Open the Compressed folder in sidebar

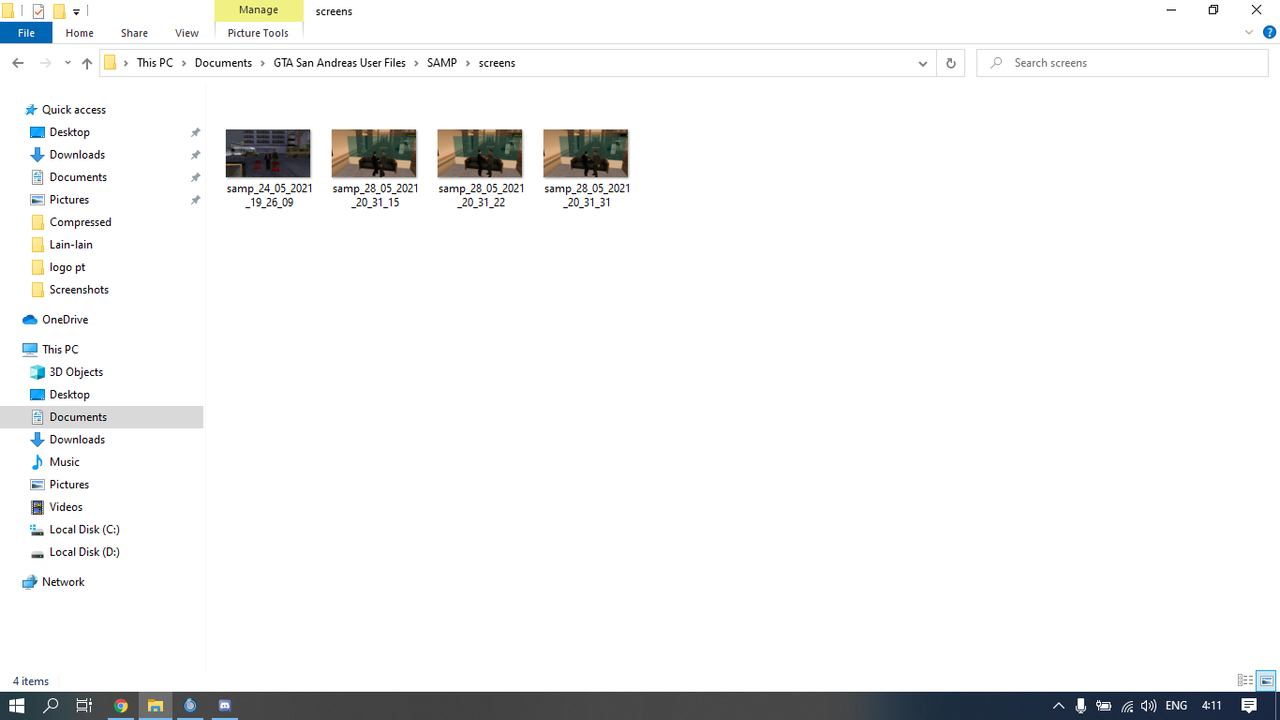(x=80, y=222)
